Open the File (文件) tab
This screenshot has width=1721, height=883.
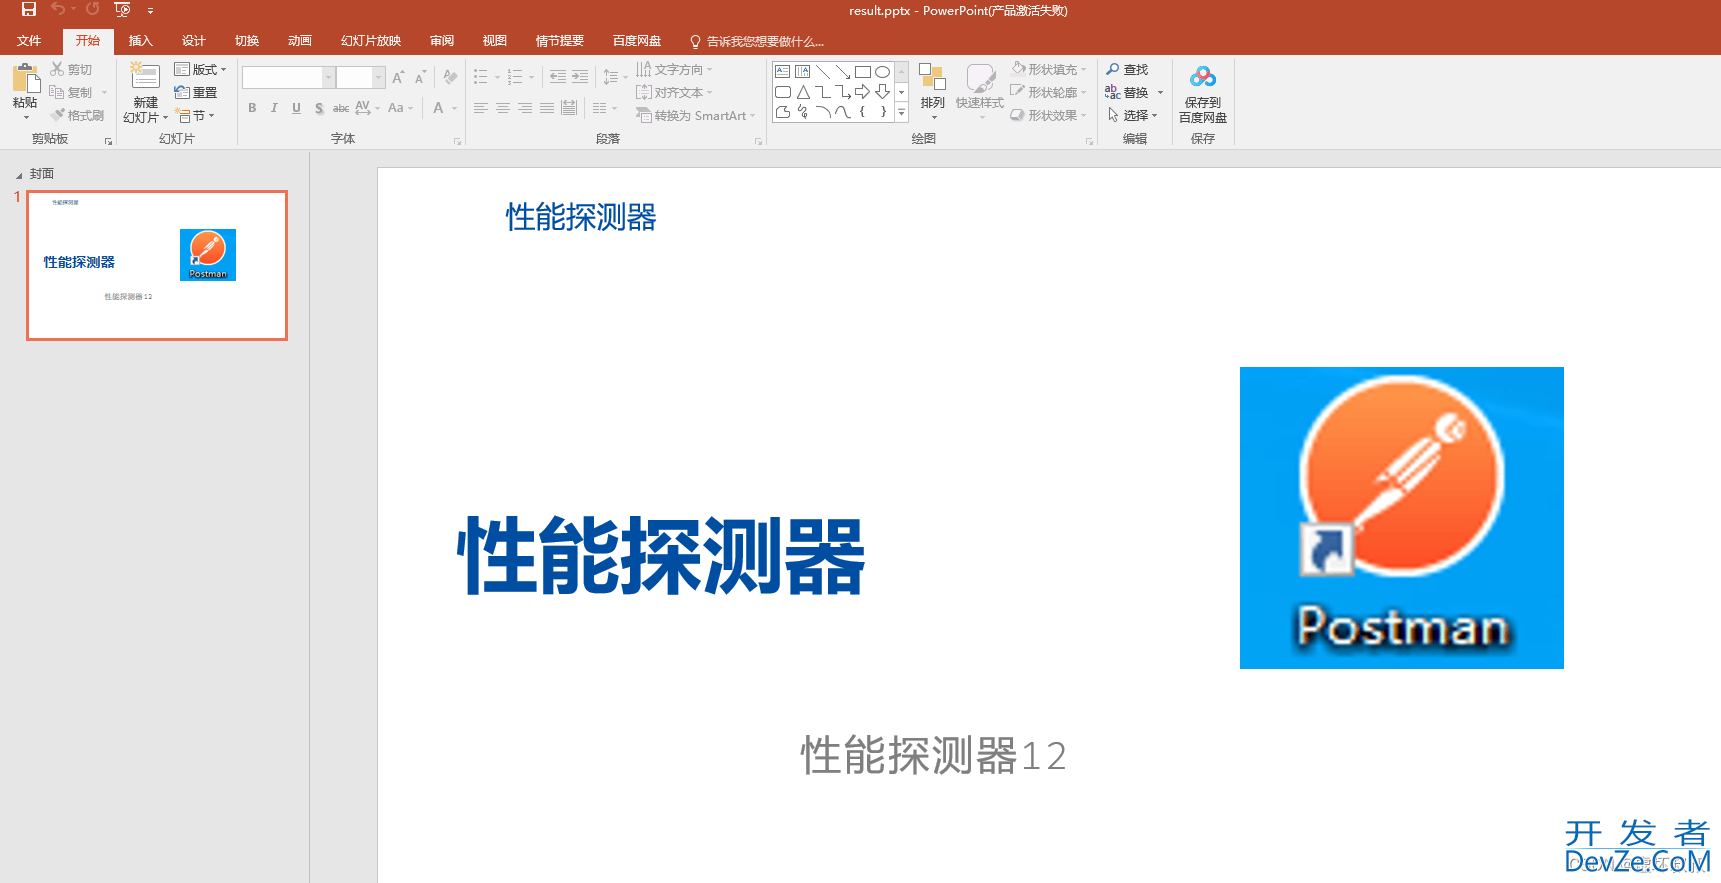(29, 41)
